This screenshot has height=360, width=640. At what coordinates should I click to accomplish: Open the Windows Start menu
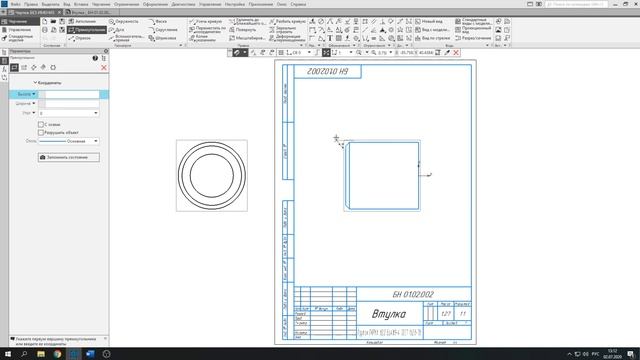(8, 354)
